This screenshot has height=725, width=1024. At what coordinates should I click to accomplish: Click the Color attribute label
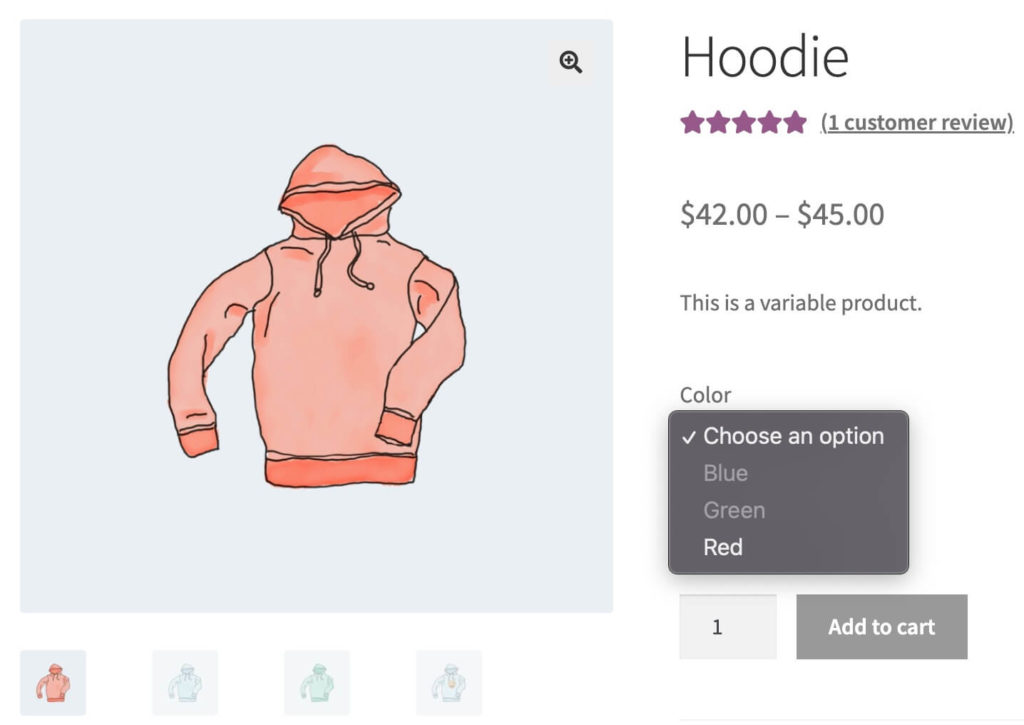tap(705, 395)
